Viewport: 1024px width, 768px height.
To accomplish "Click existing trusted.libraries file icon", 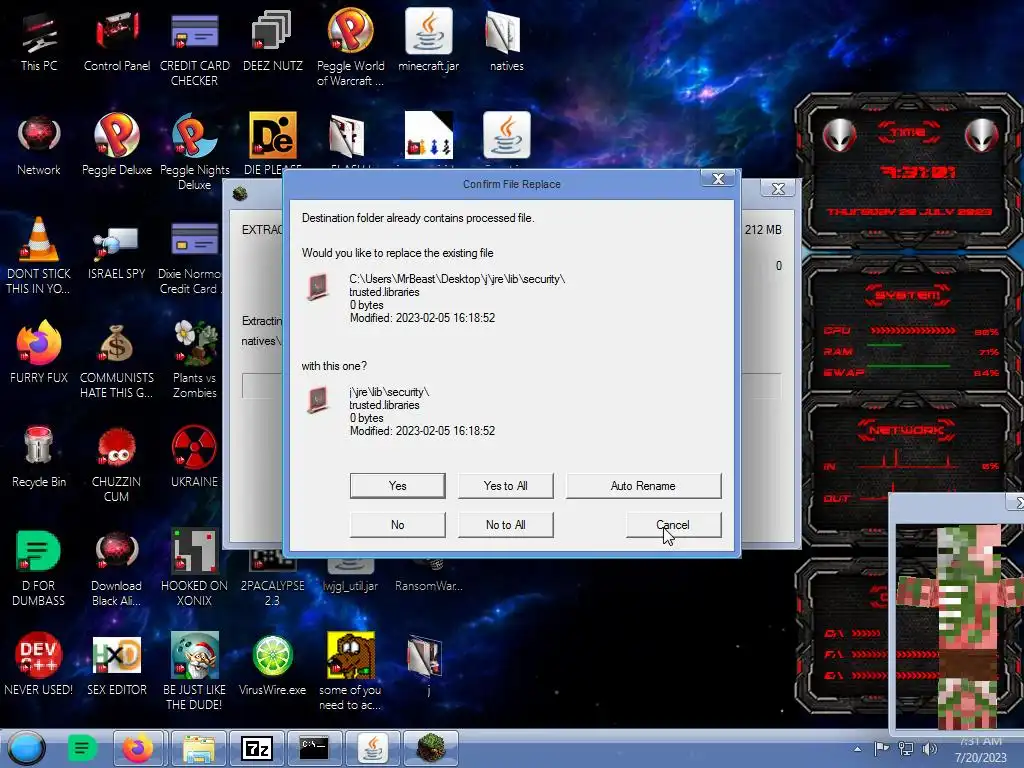I will point(317,287).
